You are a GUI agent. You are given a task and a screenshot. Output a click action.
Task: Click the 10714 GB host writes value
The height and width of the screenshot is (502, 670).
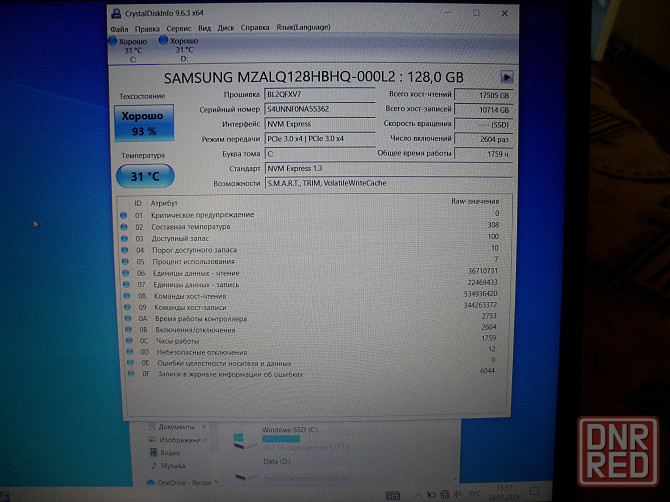point(483,110)
